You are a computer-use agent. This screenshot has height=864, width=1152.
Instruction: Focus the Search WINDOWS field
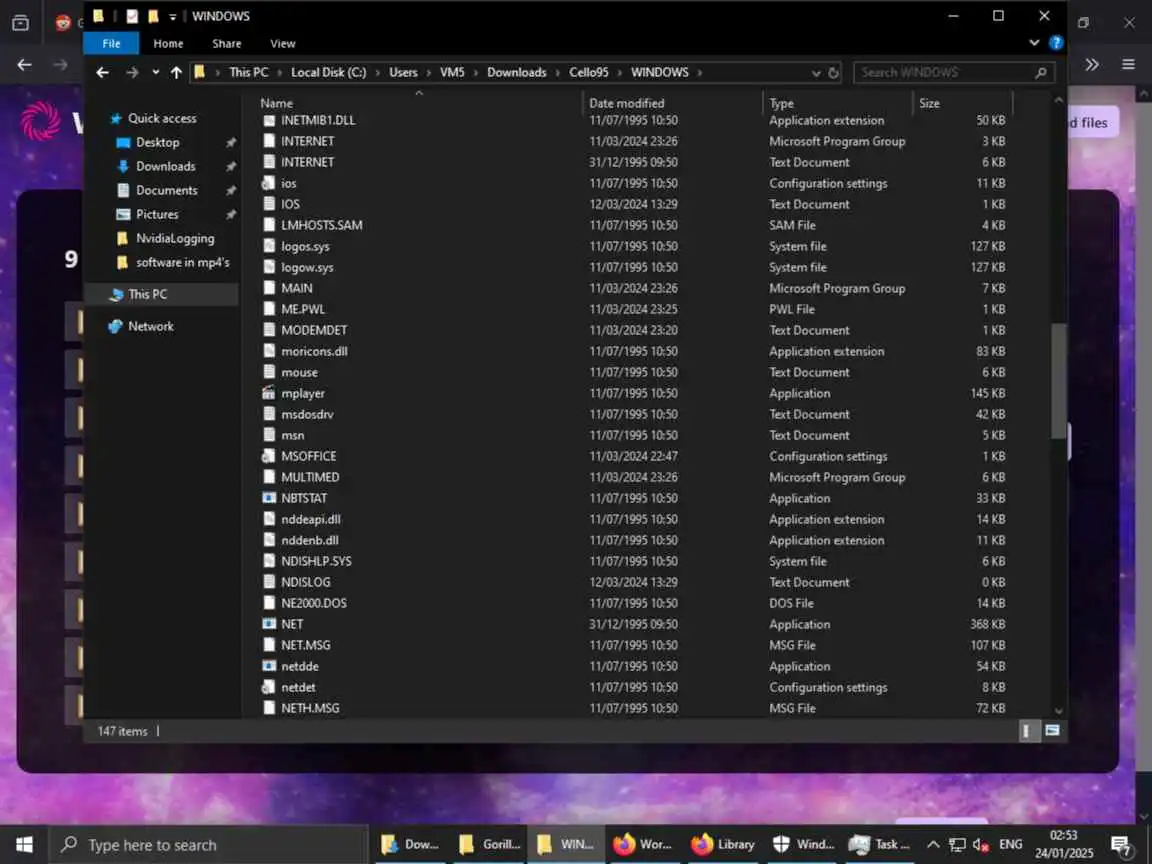tap(954, 73)
